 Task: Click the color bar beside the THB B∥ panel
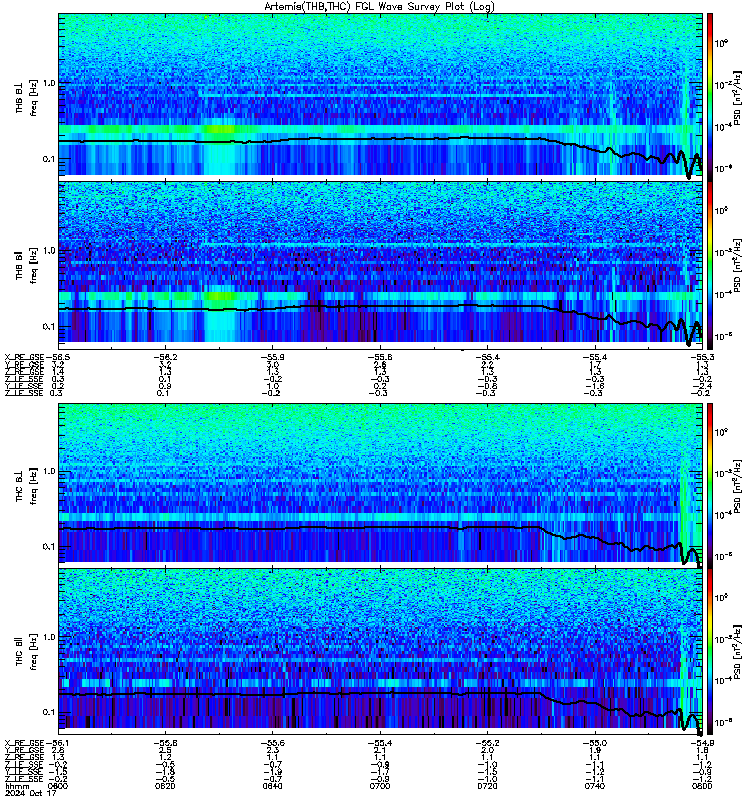click(x=710, y=265)
